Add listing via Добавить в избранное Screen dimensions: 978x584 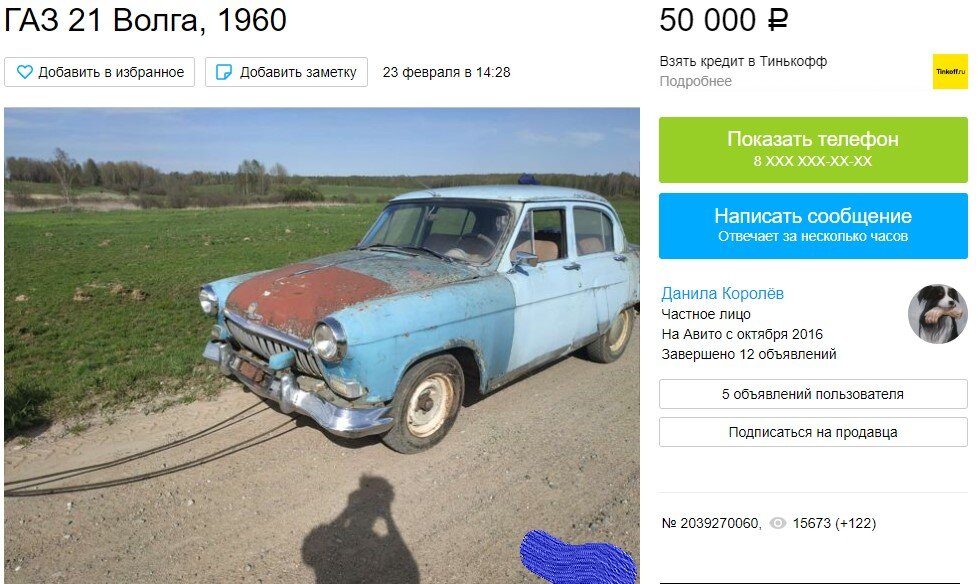click(x=99, y=72)
